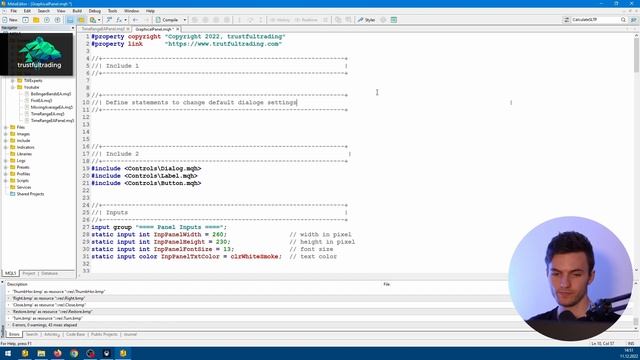Compile the current file
The image size is (640, 360).
[x=167, y=20]
